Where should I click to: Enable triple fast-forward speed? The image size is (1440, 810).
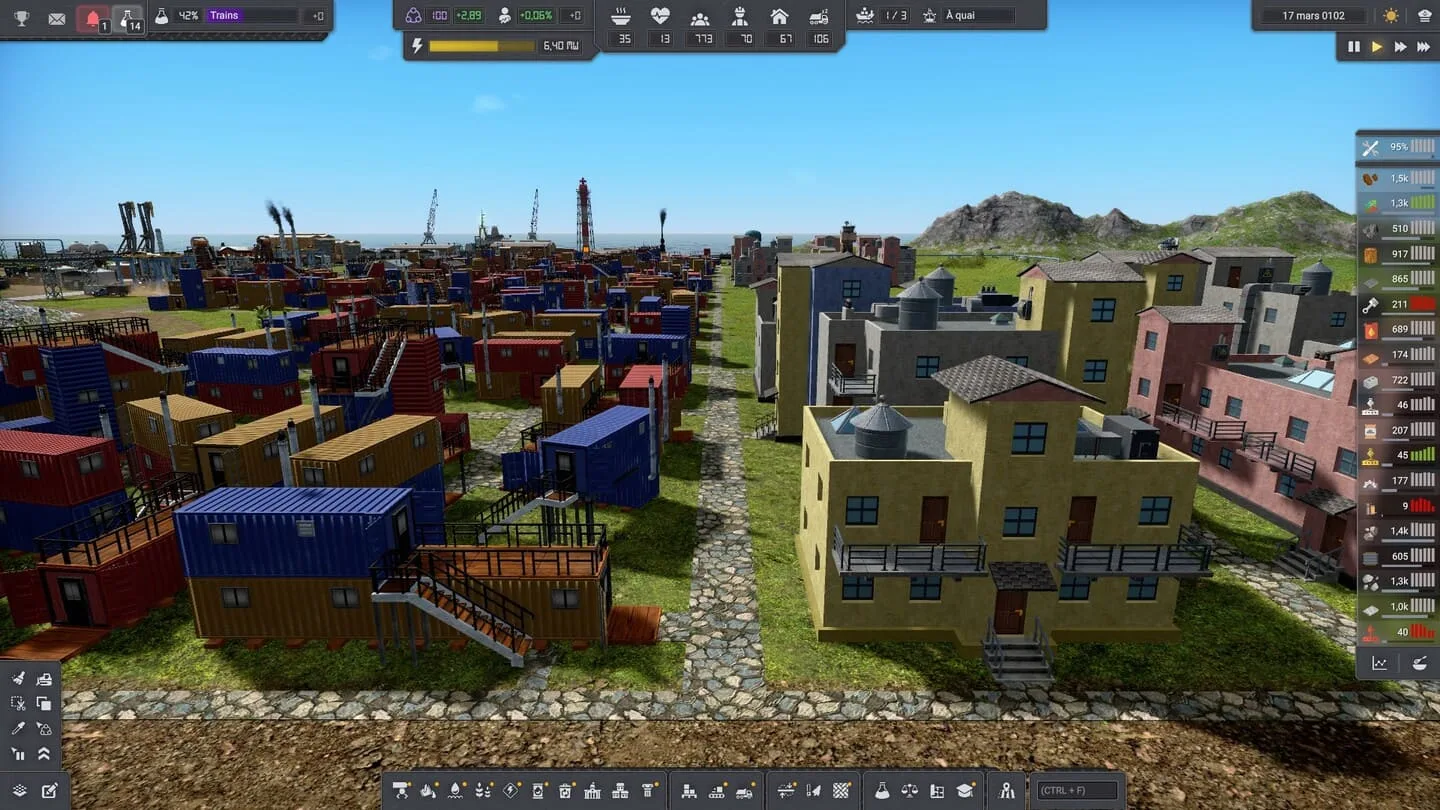click(1423, 46)
